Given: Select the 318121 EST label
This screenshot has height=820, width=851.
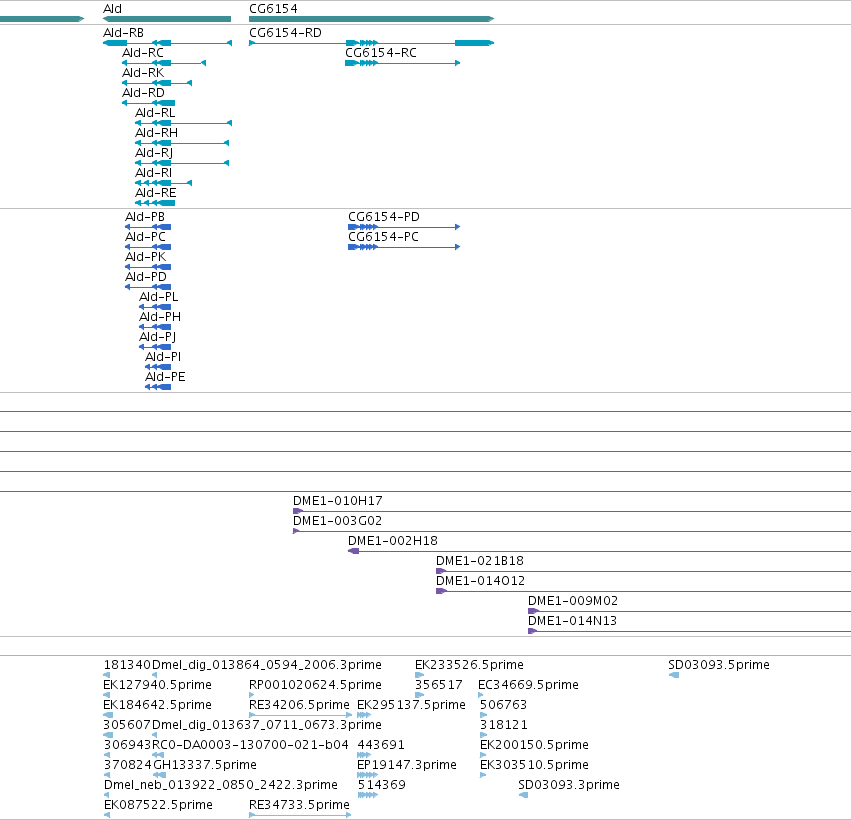Looking at the screenshot, I should [504, 726].
